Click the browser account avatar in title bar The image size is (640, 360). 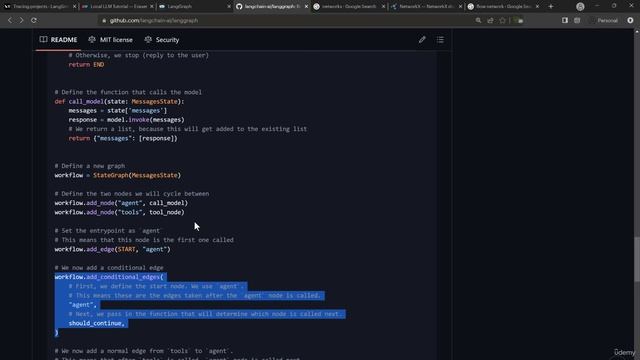580,7
